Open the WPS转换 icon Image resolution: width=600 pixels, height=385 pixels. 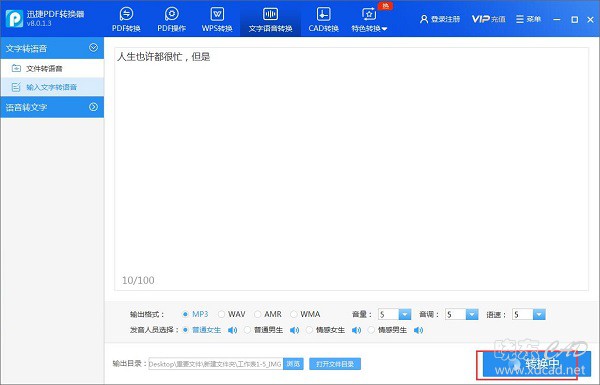(217, 14)
